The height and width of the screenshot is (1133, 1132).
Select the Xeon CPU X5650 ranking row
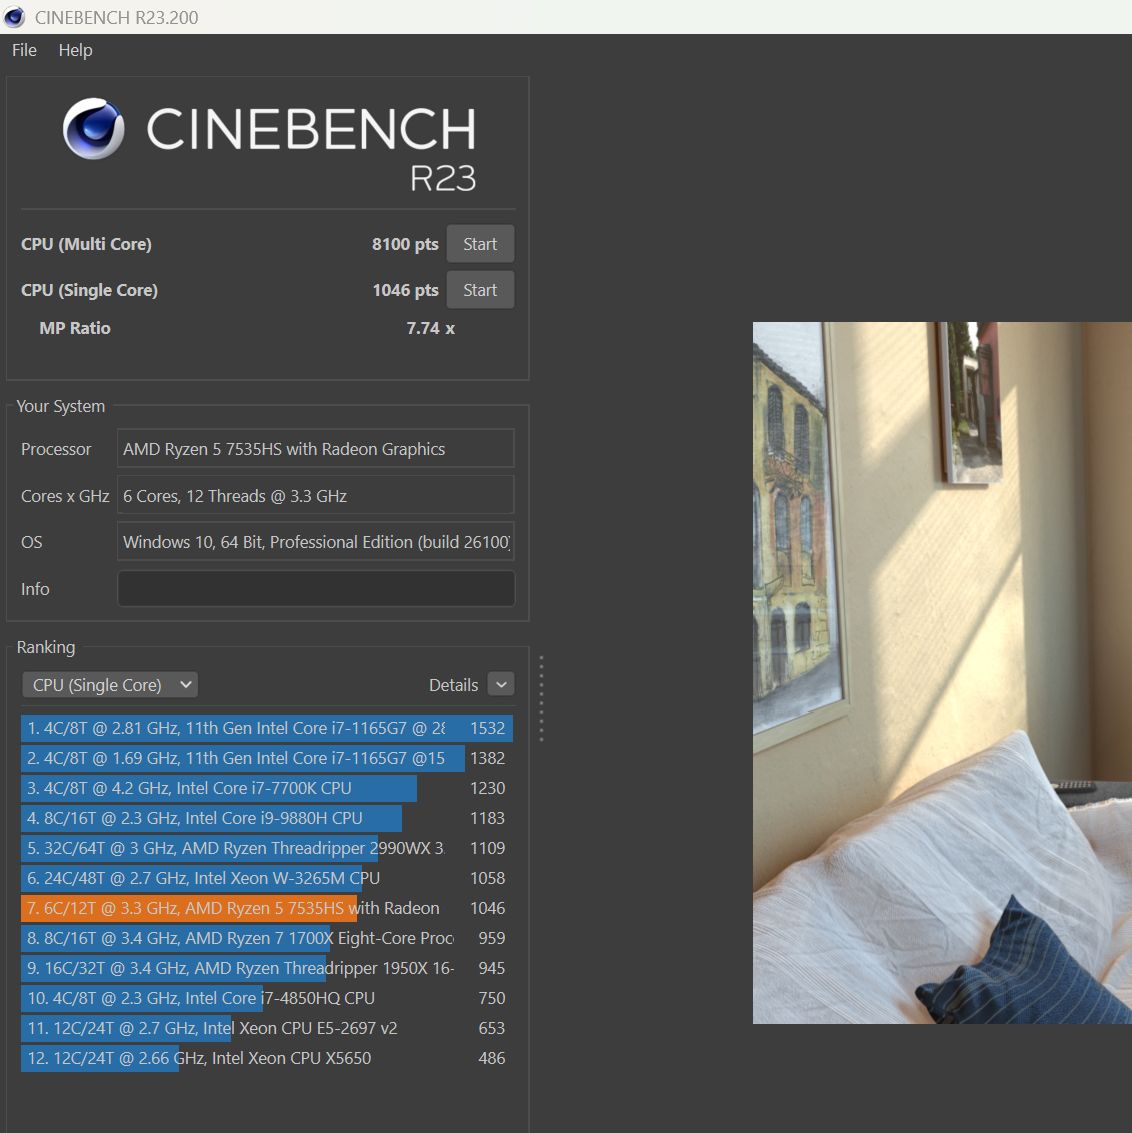[267, 1058]
